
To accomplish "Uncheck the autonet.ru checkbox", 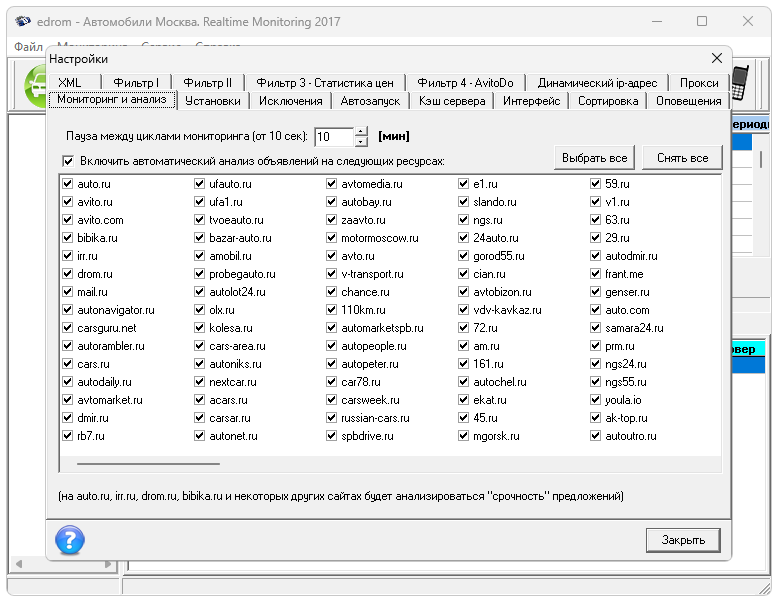I will click(199, 436).
